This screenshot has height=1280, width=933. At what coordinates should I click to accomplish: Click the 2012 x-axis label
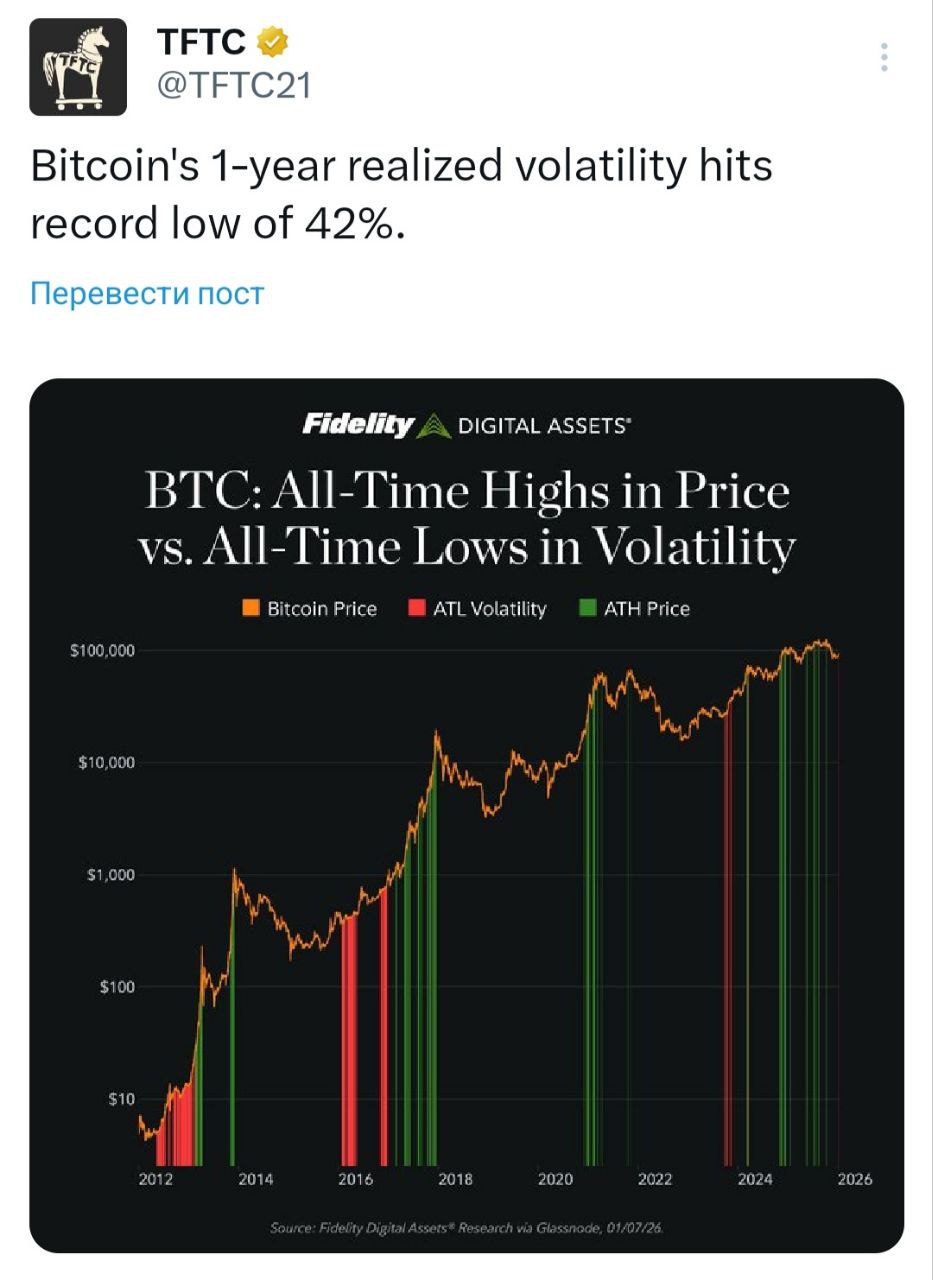[x=155, y=1180]
